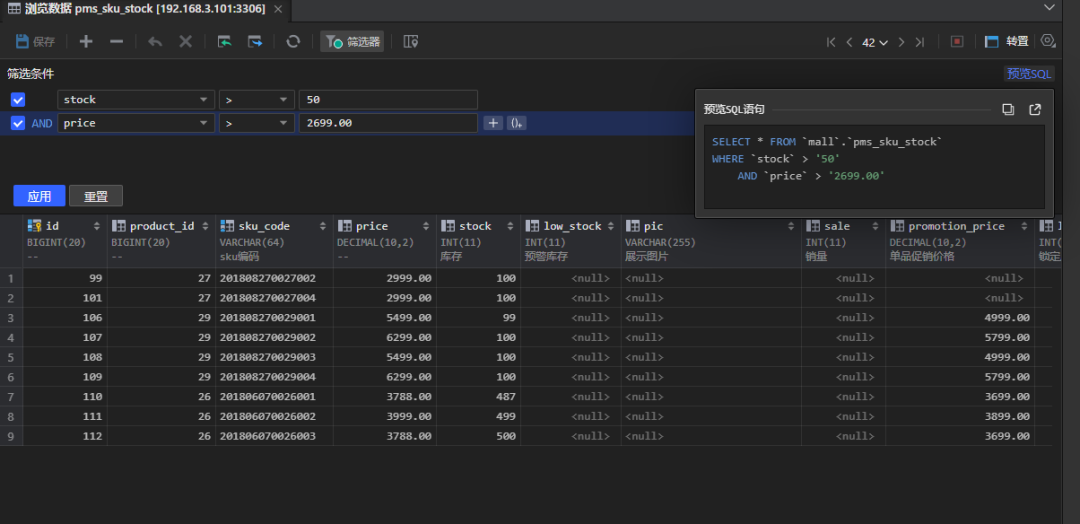Open the price row operator dropdown
The image size is (1080, 524).
point(284,123)
